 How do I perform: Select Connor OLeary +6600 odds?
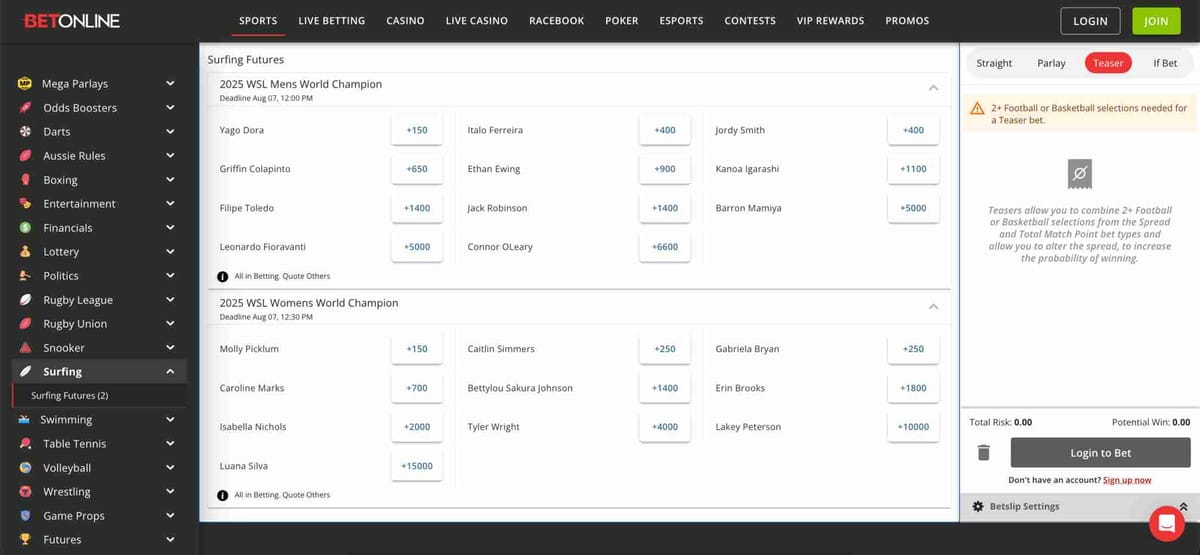[665, 247]
